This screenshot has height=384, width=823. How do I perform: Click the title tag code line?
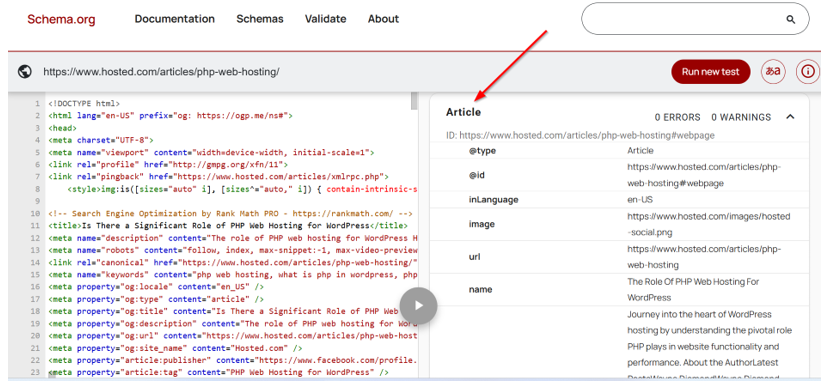[x=228, y=226]
